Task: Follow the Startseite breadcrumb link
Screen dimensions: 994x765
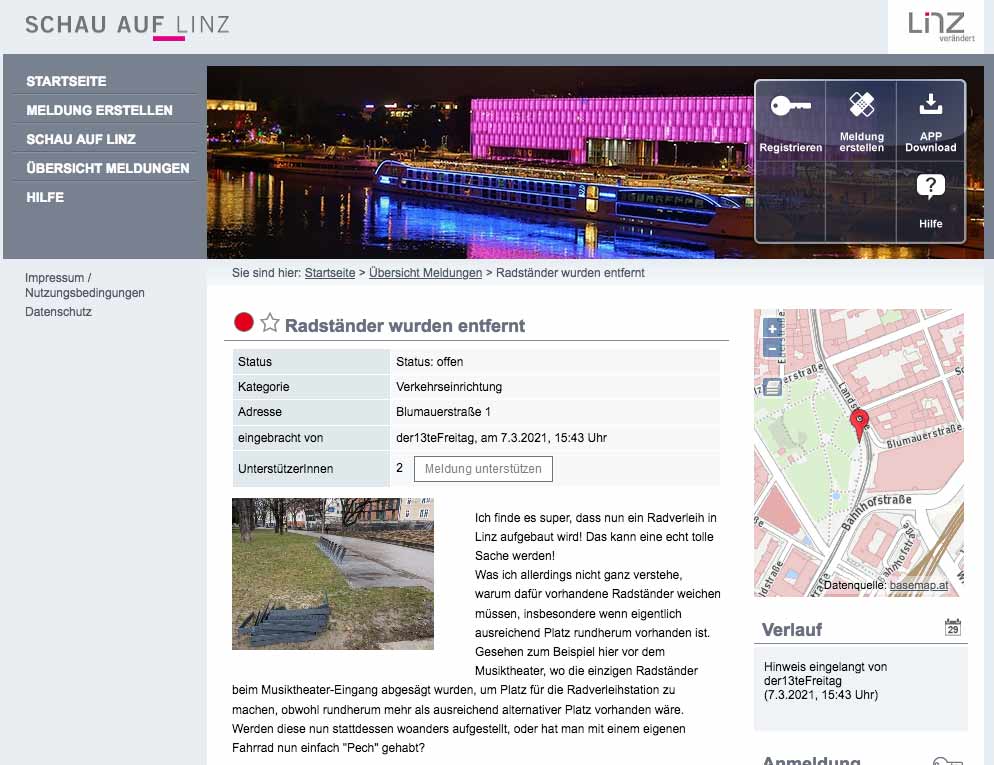Action: click(329, 273)
